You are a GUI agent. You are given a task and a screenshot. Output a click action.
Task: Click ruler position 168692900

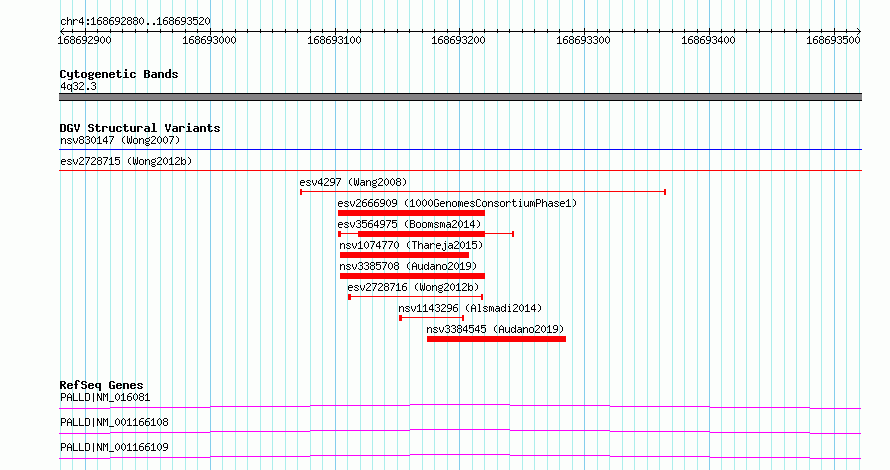(85, 40)
